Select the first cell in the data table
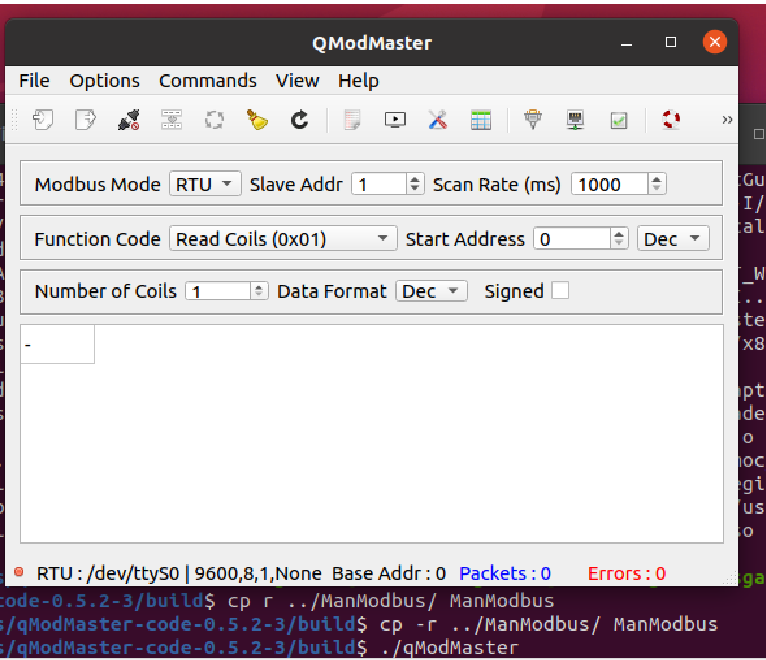 coord(58,344)
